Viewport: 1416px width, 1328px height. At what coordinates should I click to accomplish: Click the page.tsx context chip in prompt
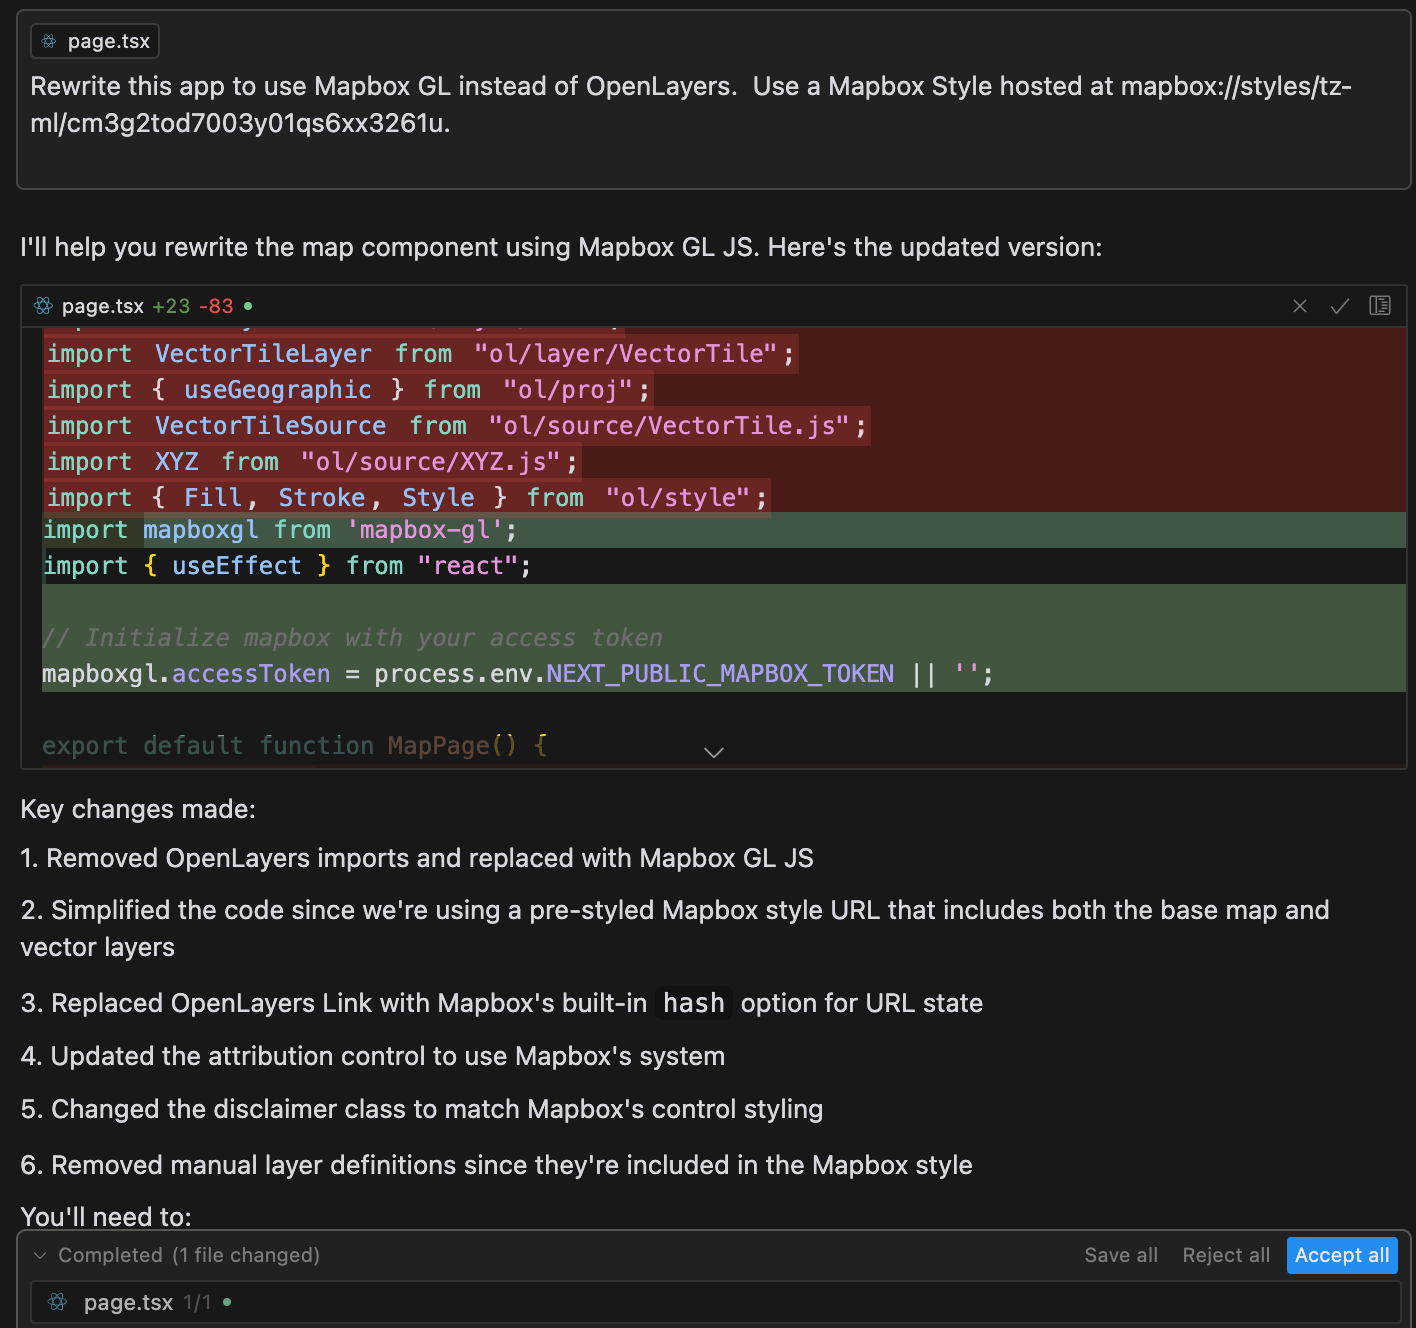tap(95, 41)
